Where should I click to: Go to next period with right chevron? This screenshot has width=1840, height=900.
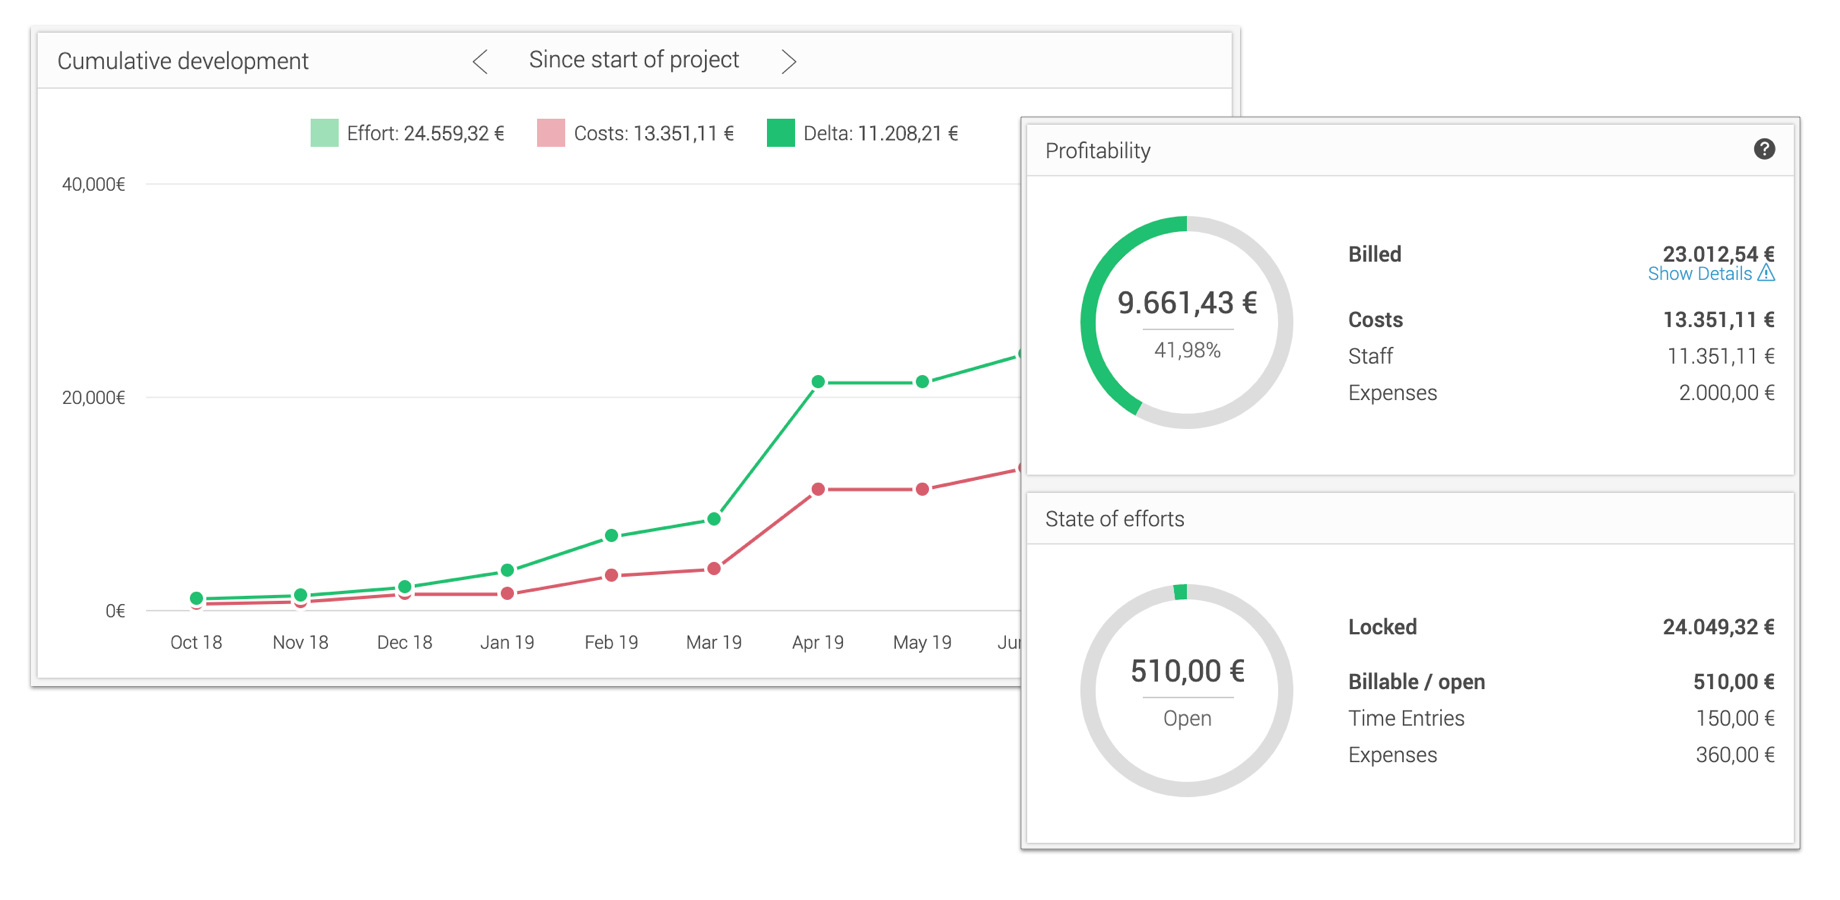click(x=788, y=62)
